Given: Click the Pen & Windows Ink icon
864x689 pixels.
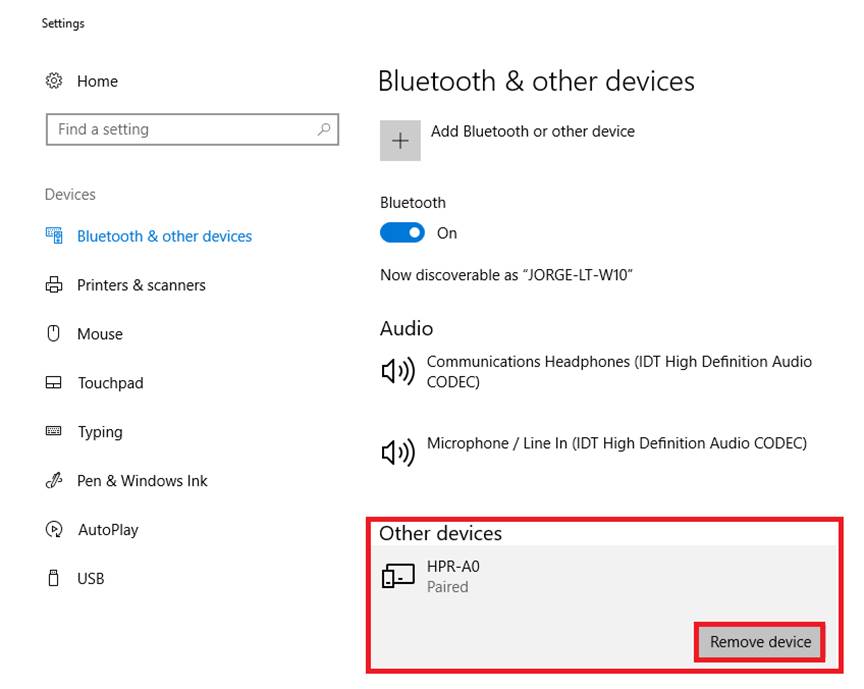Looking at the screenshot, I should point(54,481).
